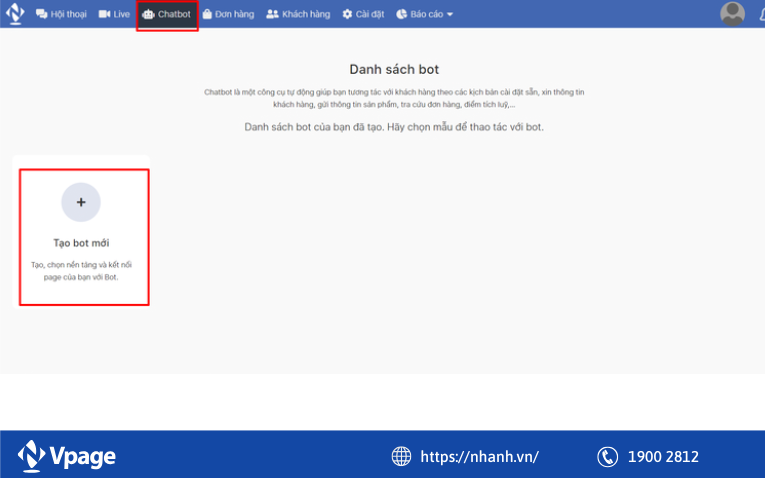Navigate to the Khách hàng customers page
The width and height of the screenshot is (765, 478).
(298, 14)
